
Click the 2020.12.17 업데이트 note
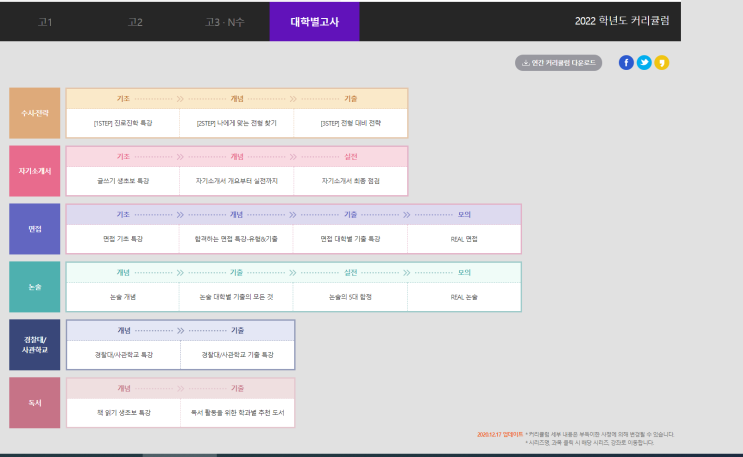point(500,434)
